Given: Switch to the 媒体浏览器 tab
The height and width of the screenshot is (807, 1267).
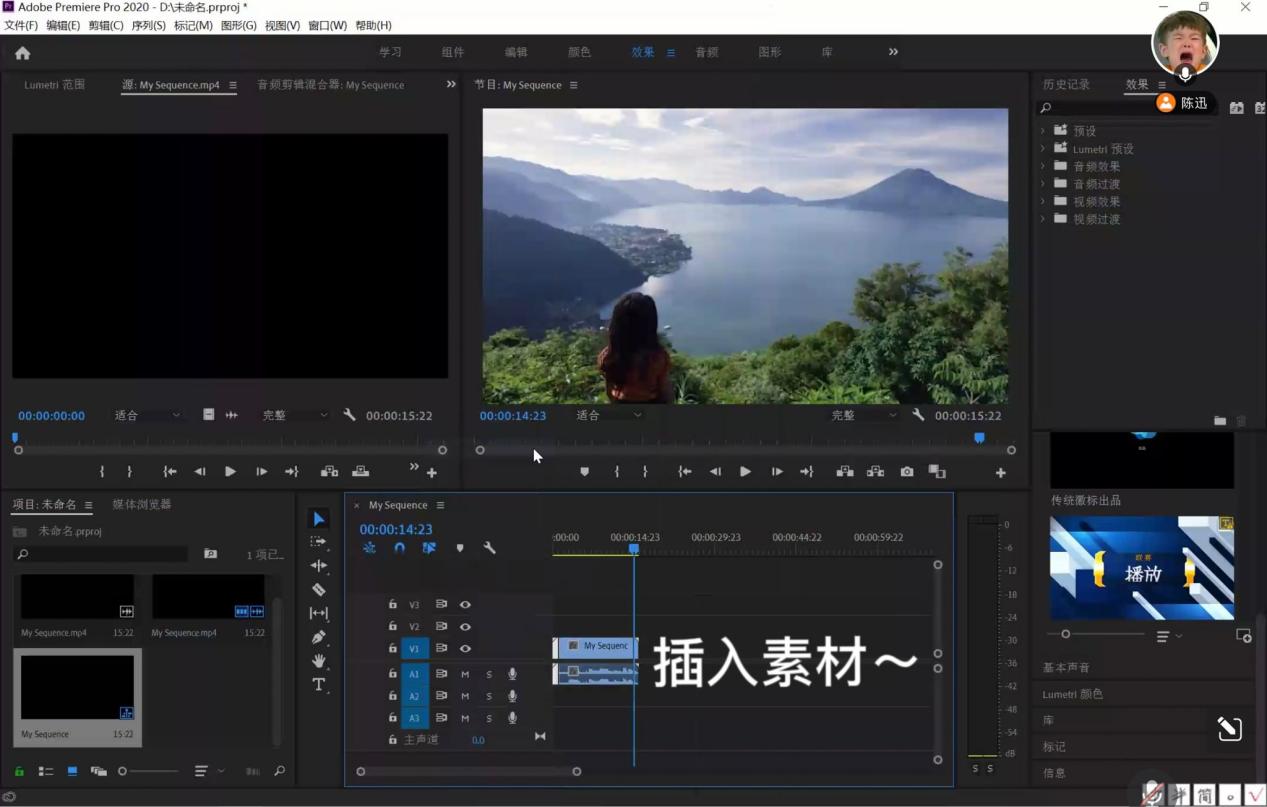Looking at the screenshot, I should point(142,504).
